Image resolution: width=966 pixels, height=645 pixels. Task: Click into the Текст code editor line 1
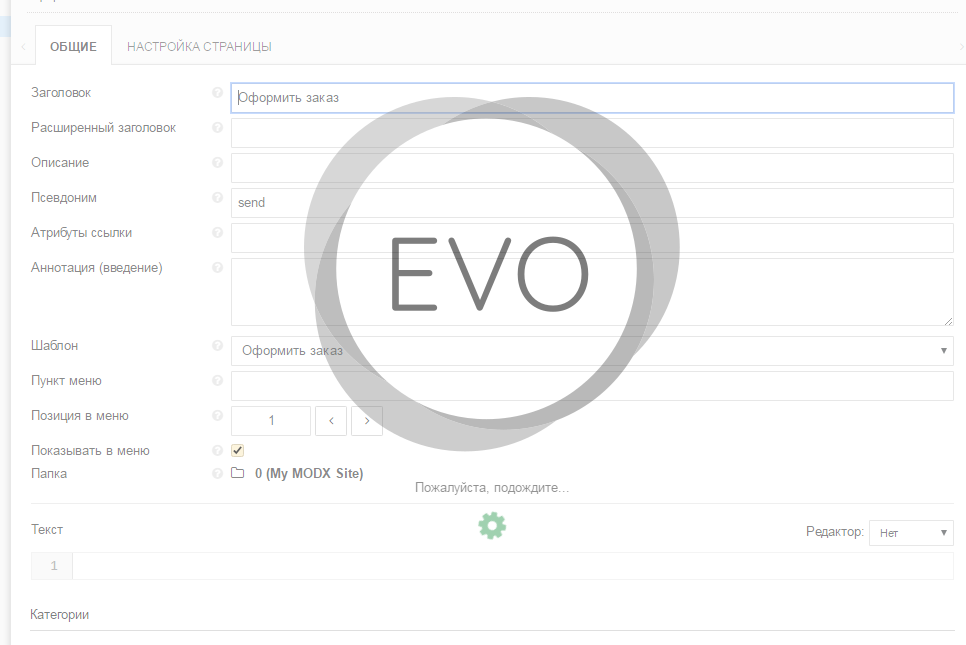click(x=513, y=566)
